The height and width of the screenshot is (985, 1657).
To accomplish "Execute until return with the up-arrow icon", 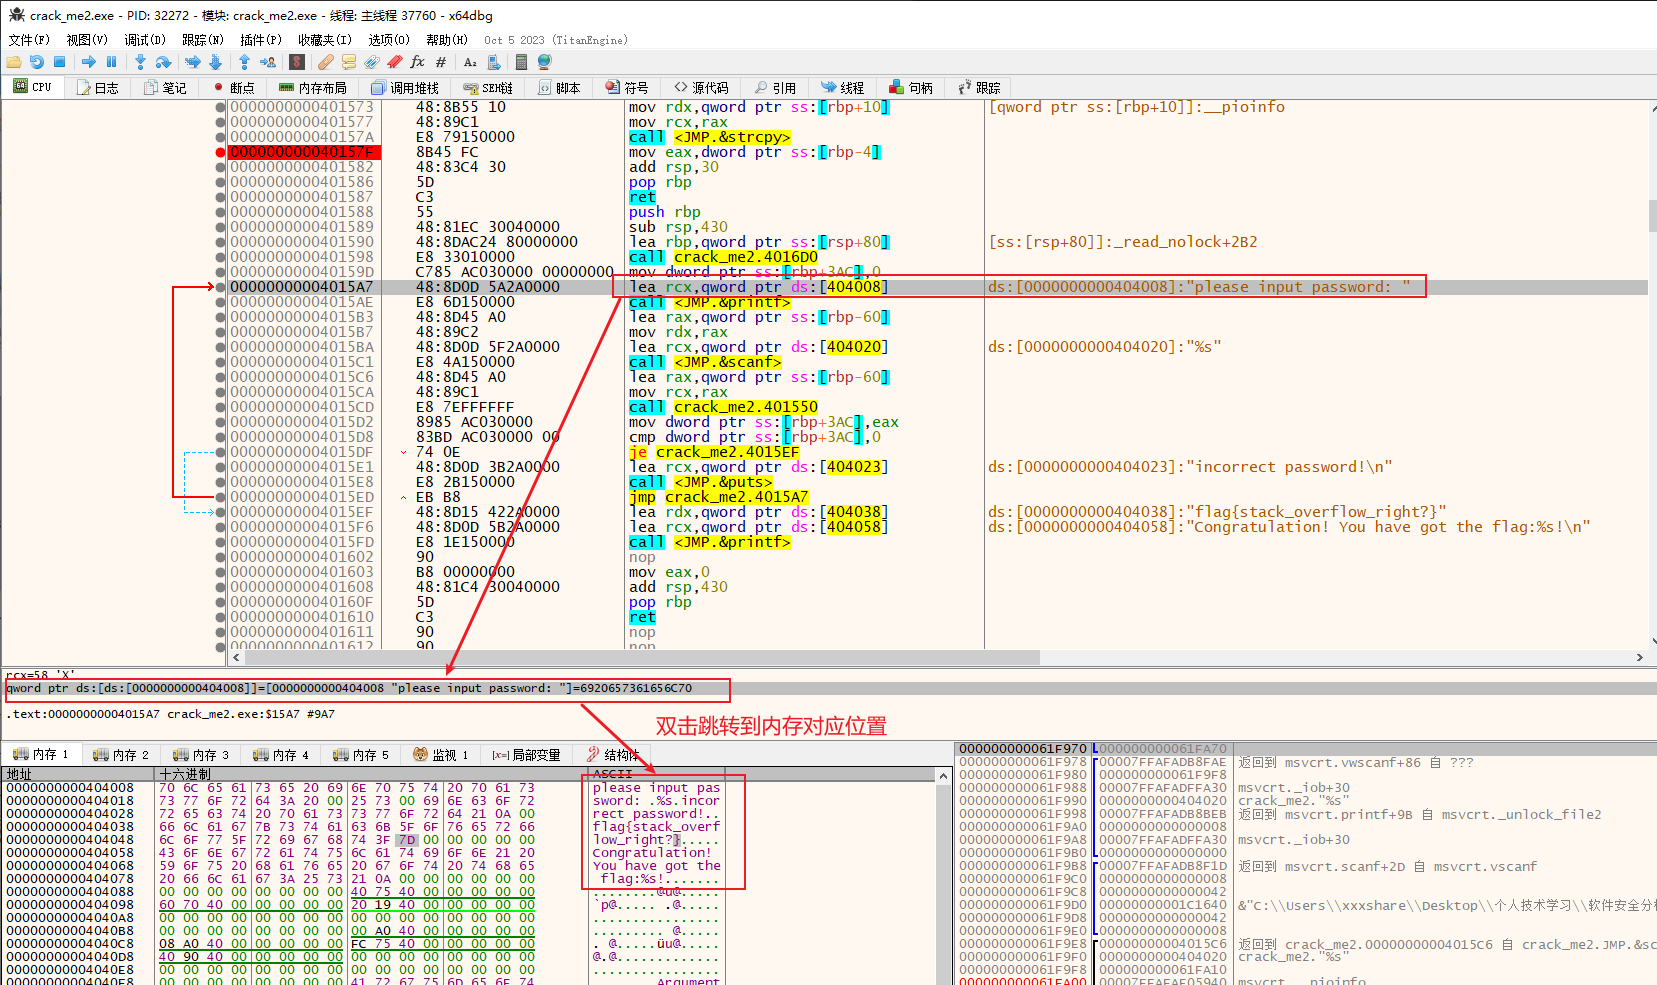I will pos(245,61).
